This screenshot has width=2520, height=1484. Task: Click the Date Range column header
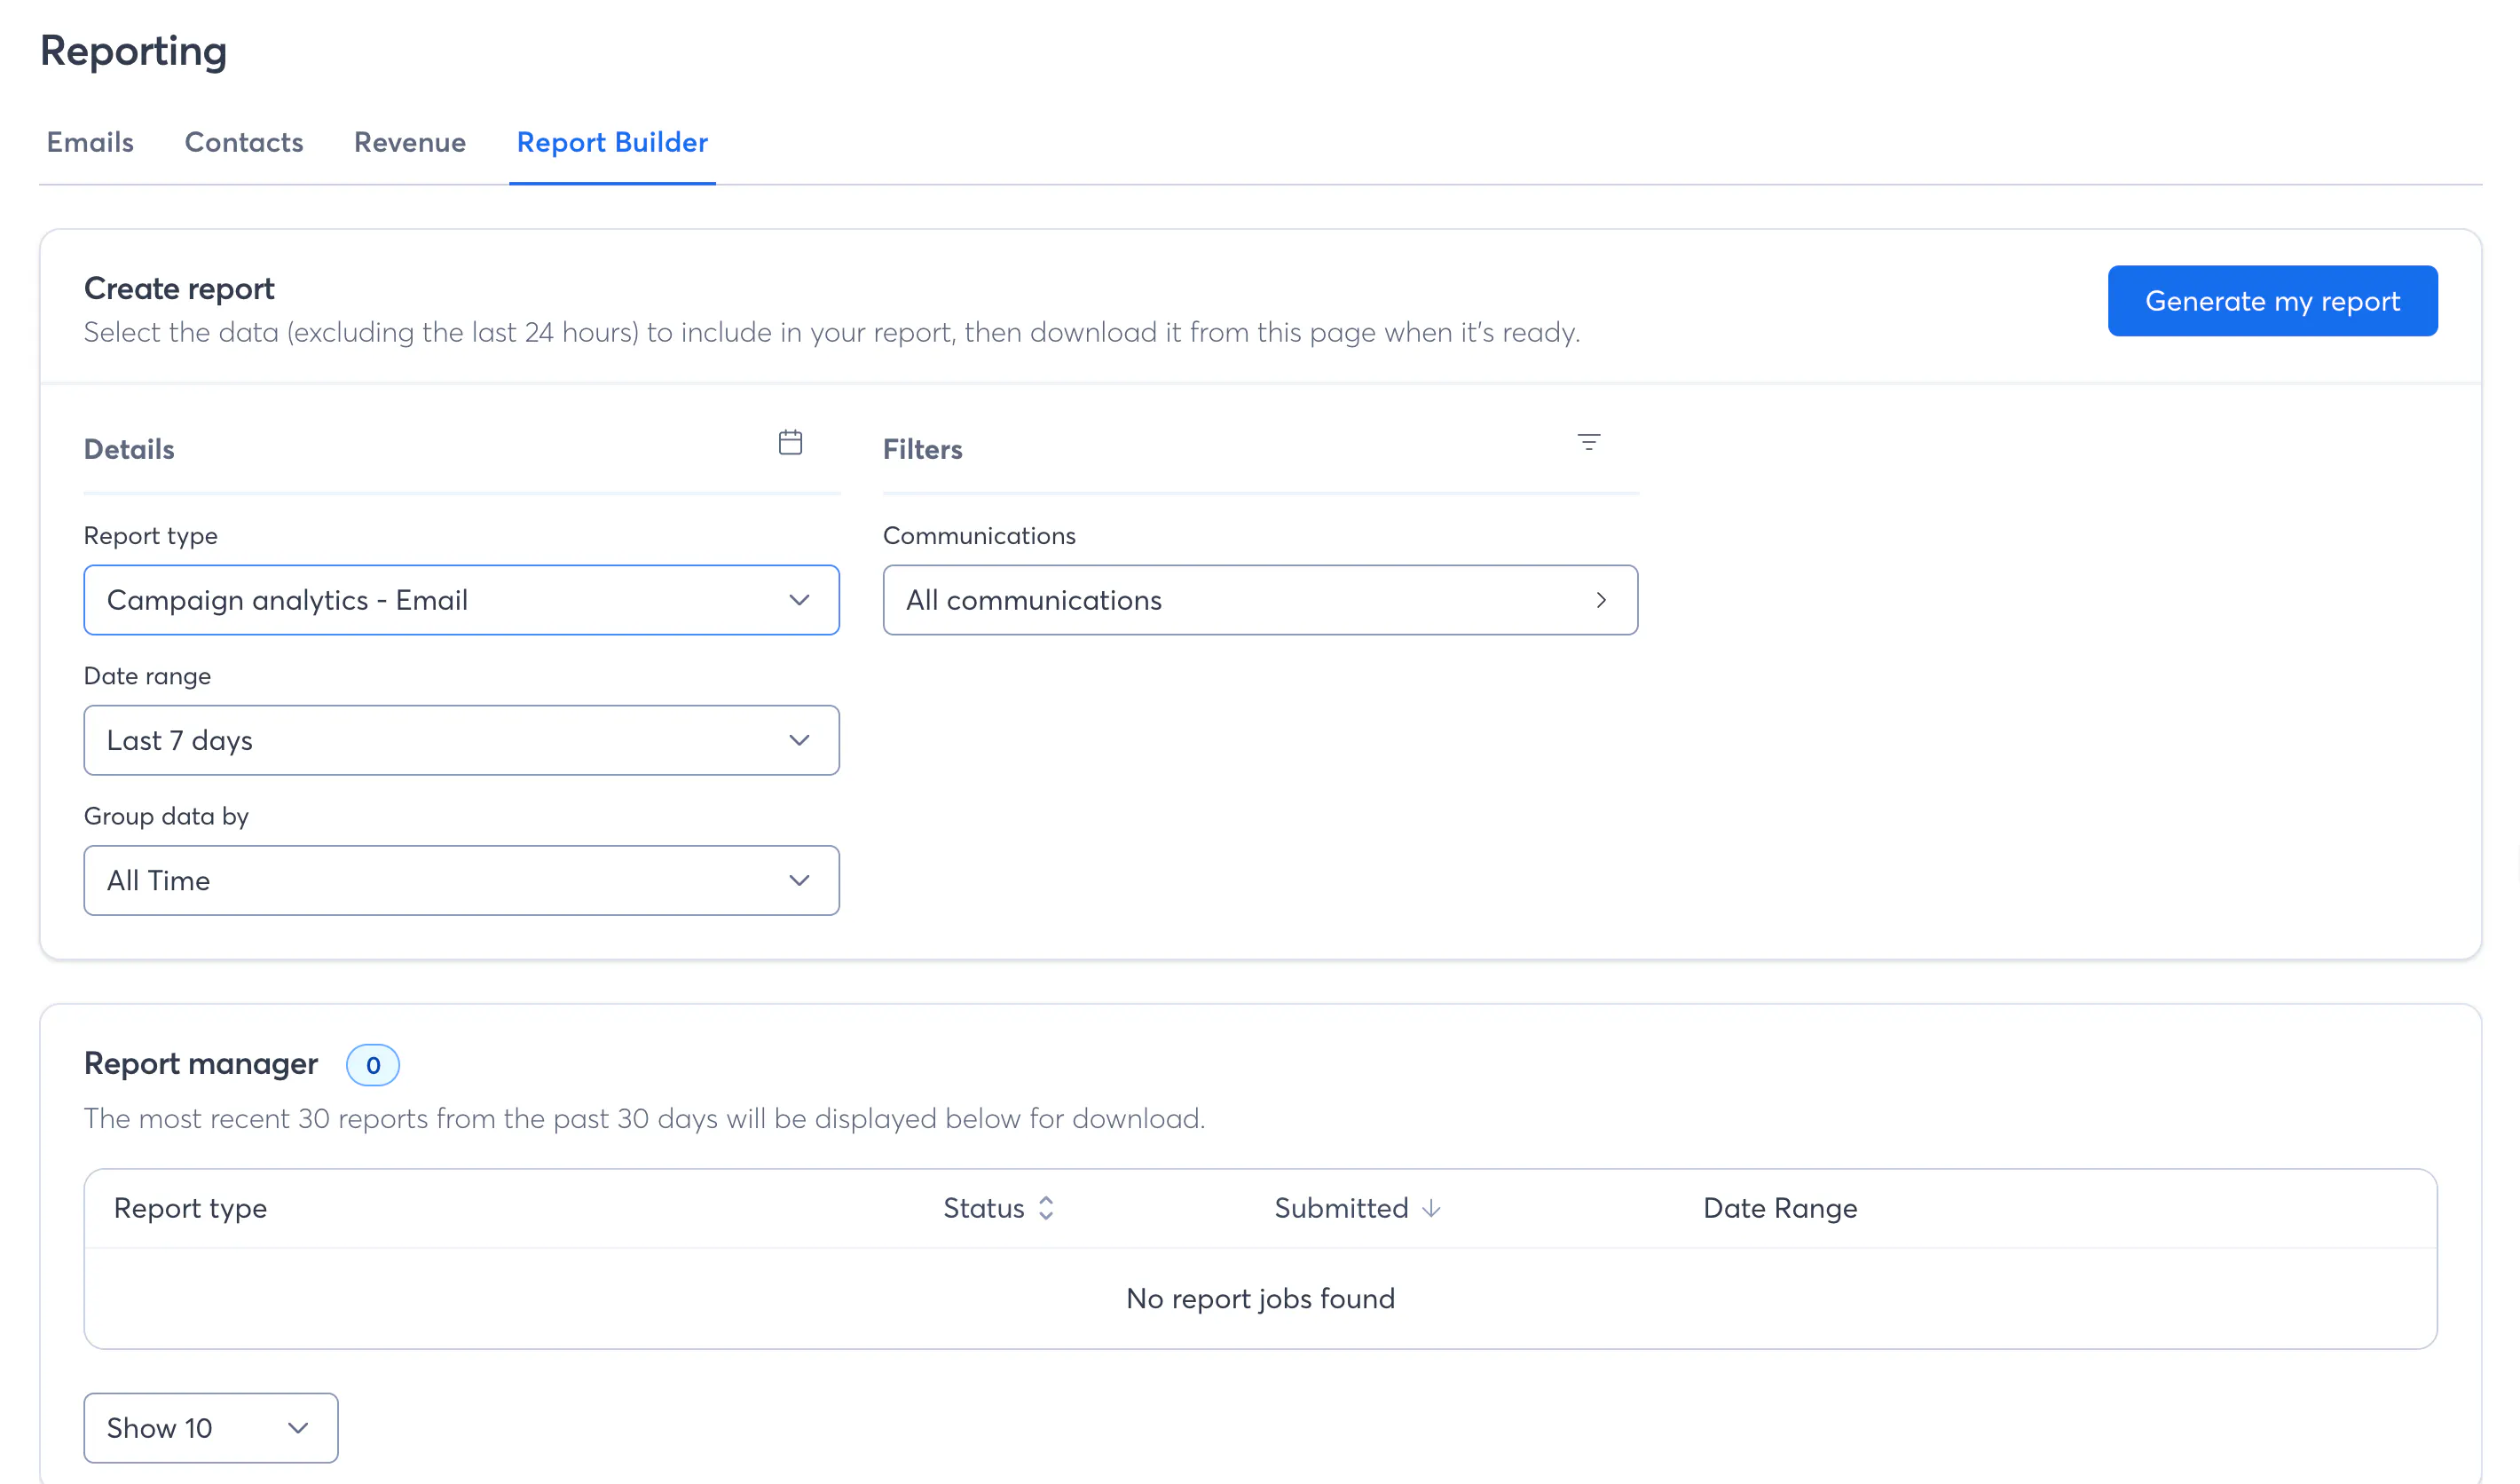coord(1780,1208)
